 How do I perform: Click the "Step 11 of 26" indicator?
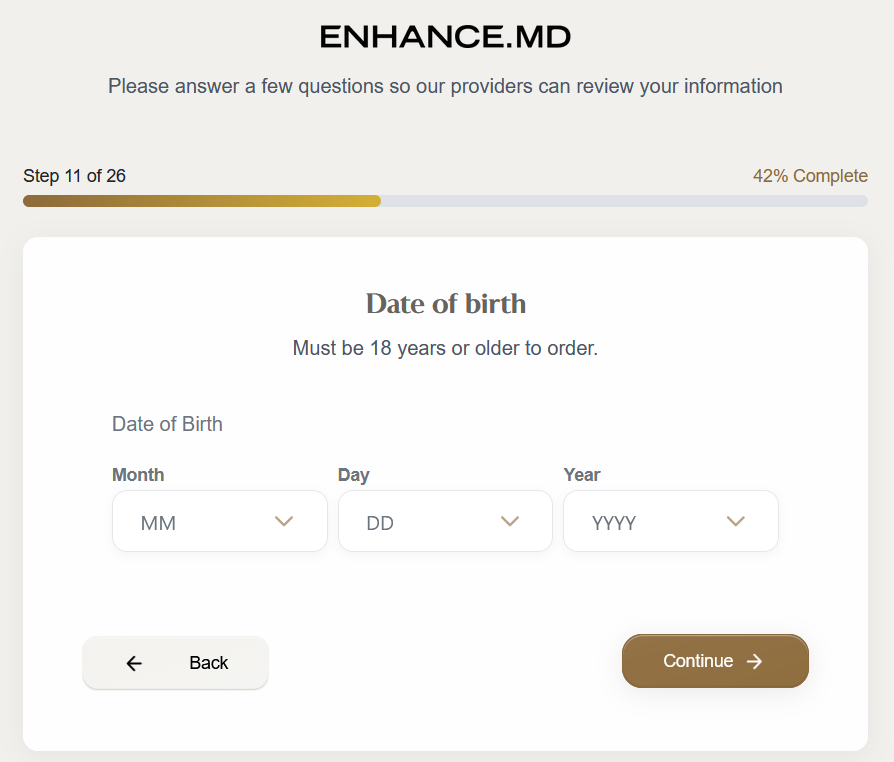tap(74, 176)
